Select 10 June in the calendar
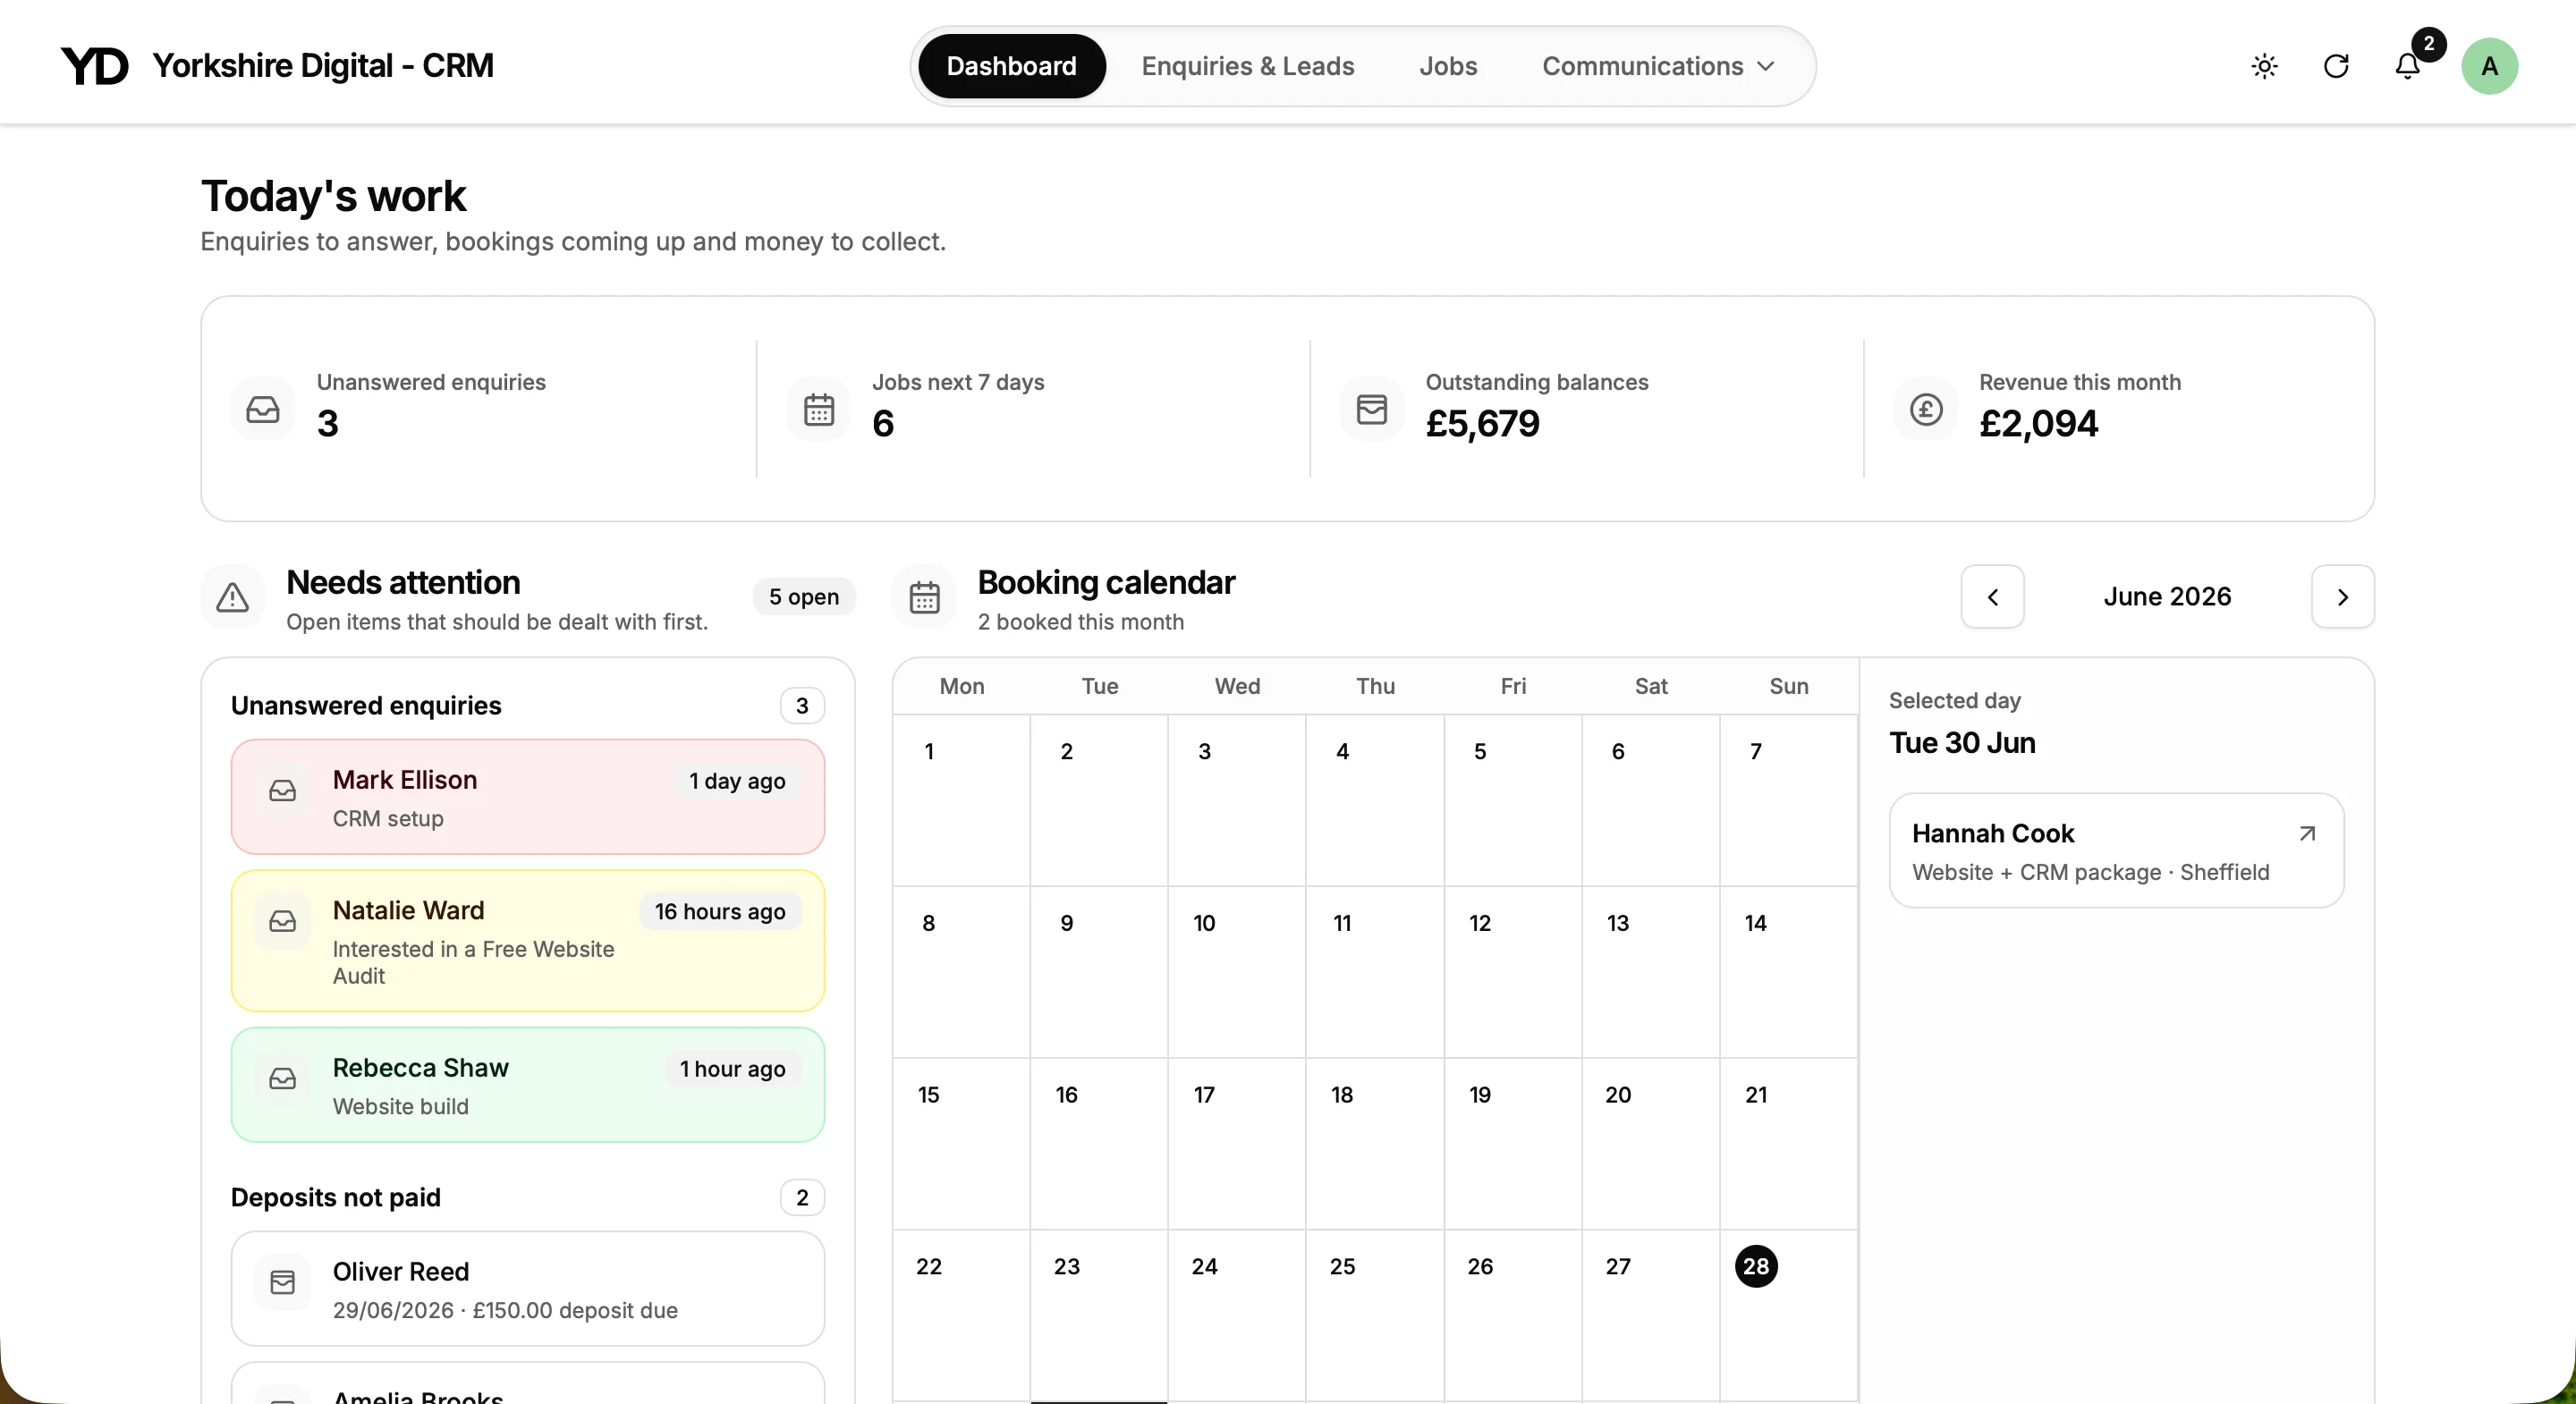Screen dimensions: 2576x1404 1237,972
